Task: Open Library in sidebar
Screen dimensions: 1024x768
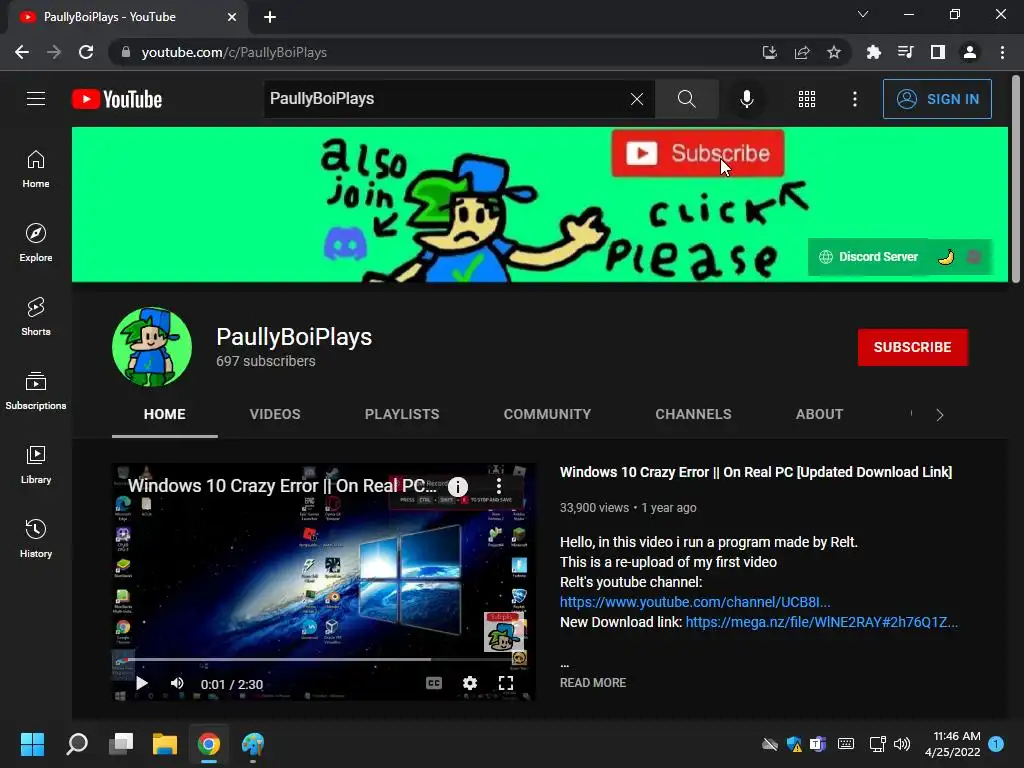Action: coord(36,464)
